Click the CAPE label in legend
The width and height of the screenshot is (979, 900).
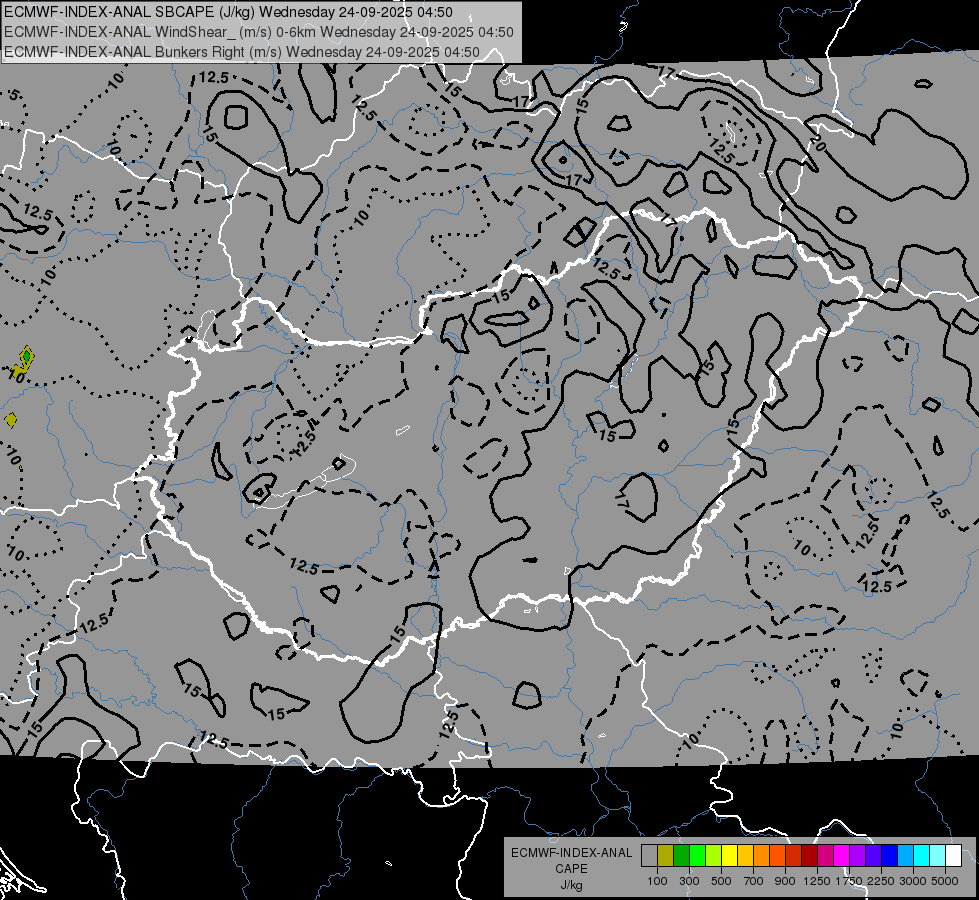point(571,869)
